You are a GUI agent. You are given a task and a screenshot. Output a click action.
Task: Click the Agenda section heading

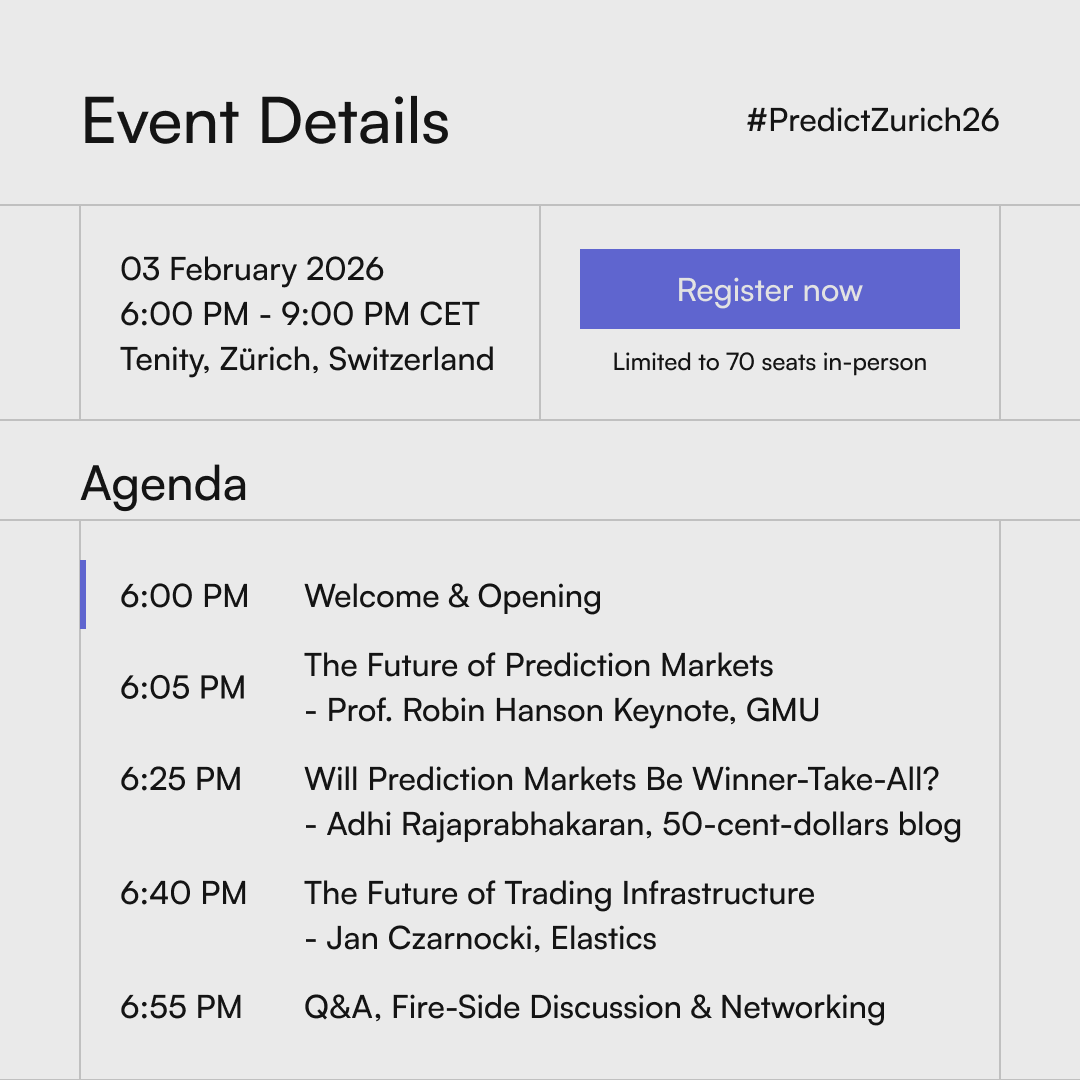(163, 484)
